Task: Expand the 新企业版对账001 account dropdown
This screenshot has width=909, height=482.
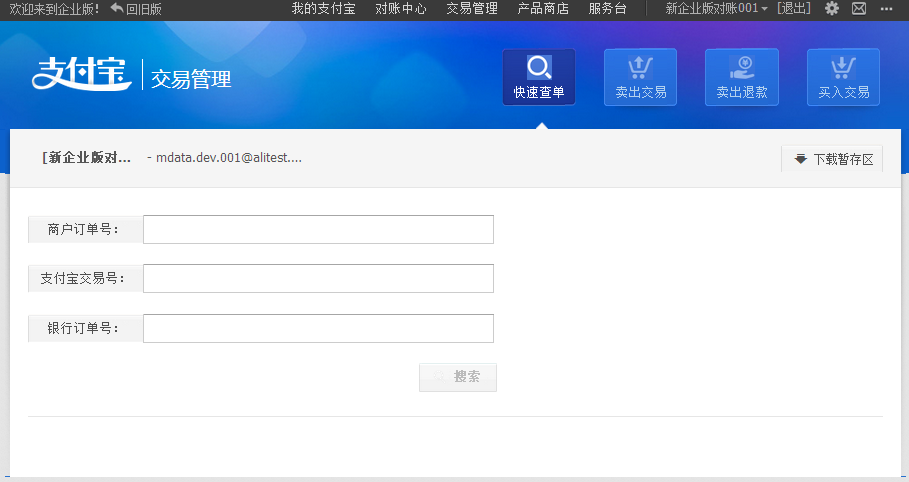Action: (717, 8)
